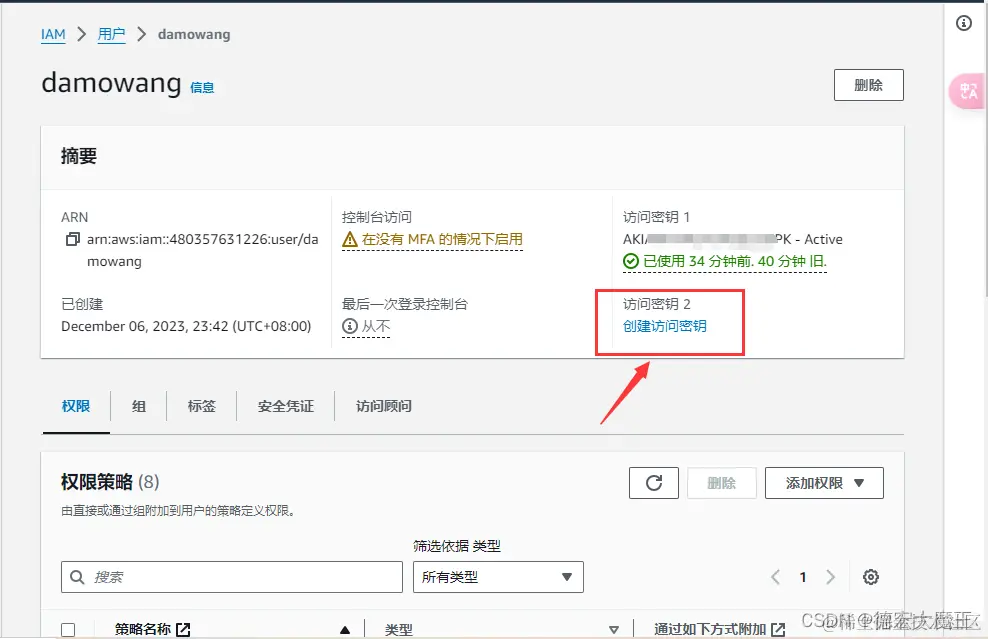988x639 pixels.
Task: Open the 所有类型 filter dropdown
Action: [498, 577]
